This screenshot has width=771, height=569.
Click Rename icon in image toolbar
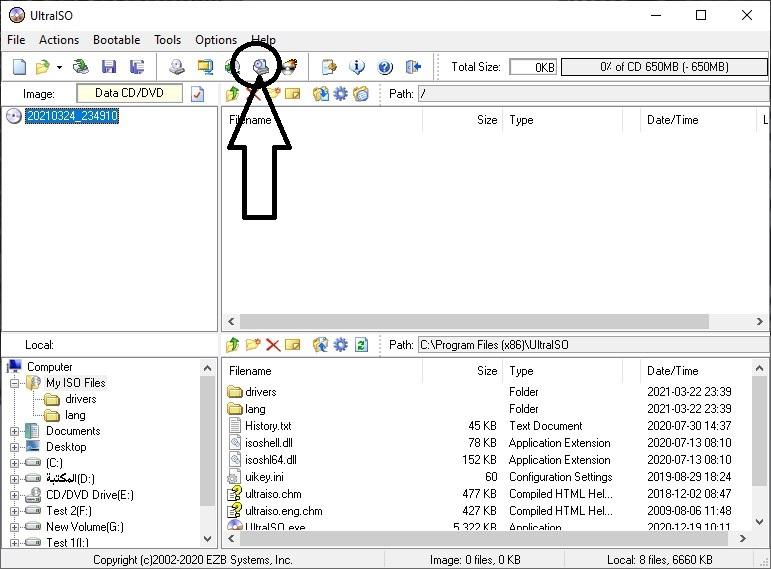point(293,93)
